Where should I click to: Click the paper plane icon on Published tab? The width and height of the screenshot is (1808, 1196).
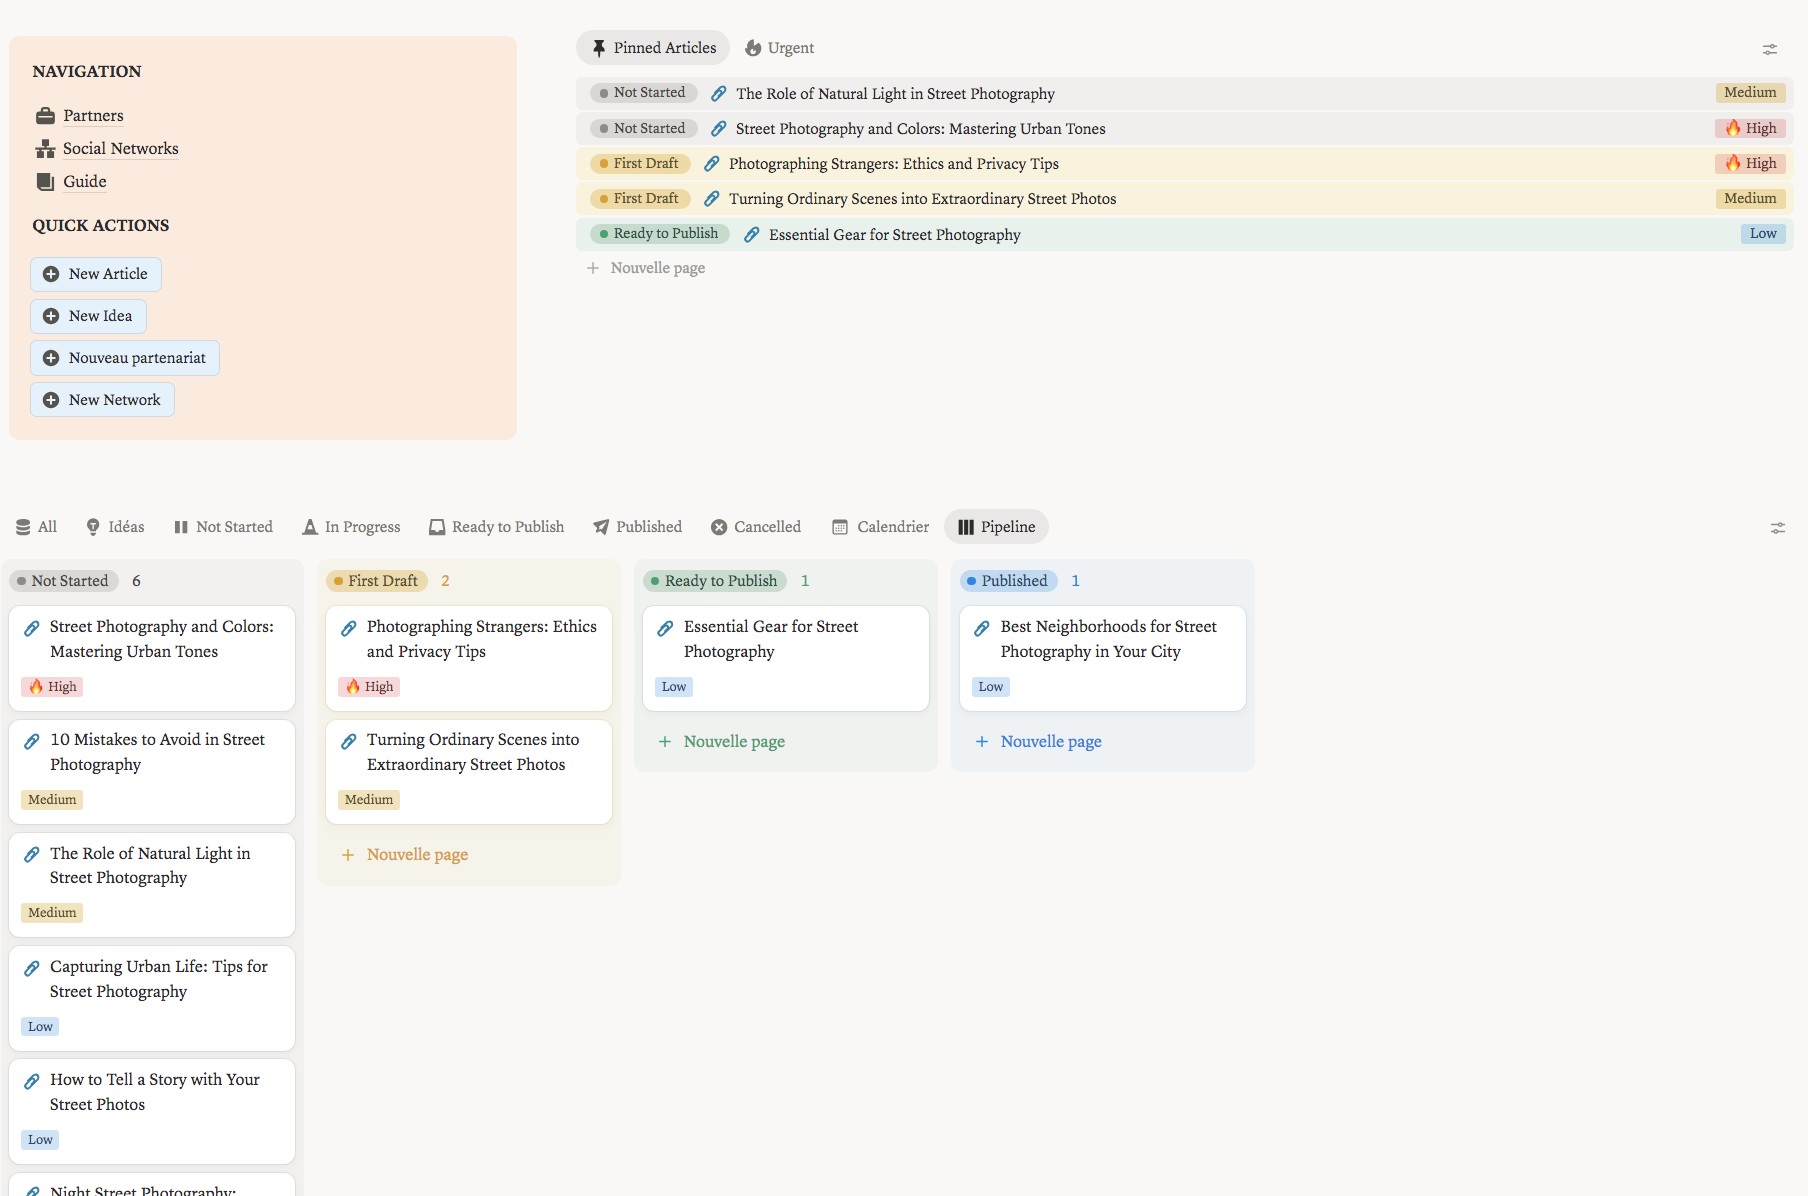point(601,527)
